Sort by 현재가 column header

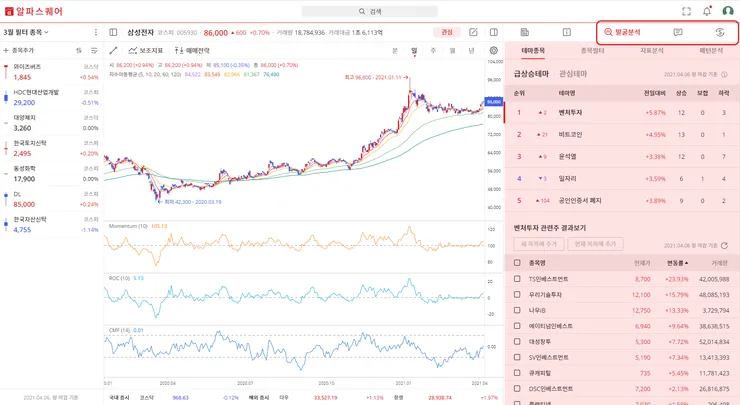pos(642,263)
